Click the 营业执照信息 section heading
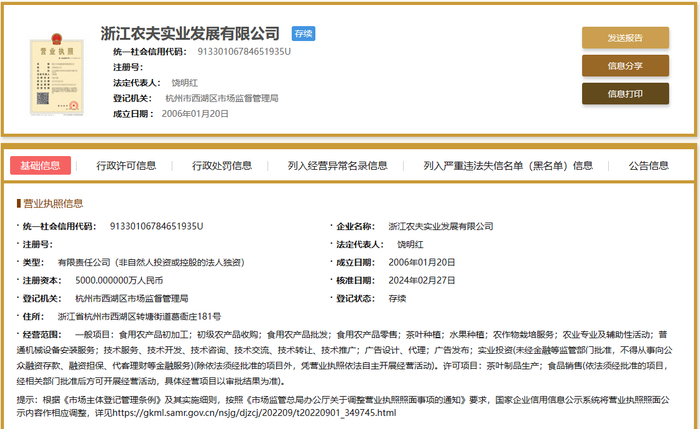Screen dimensions: 700x429 53,204
